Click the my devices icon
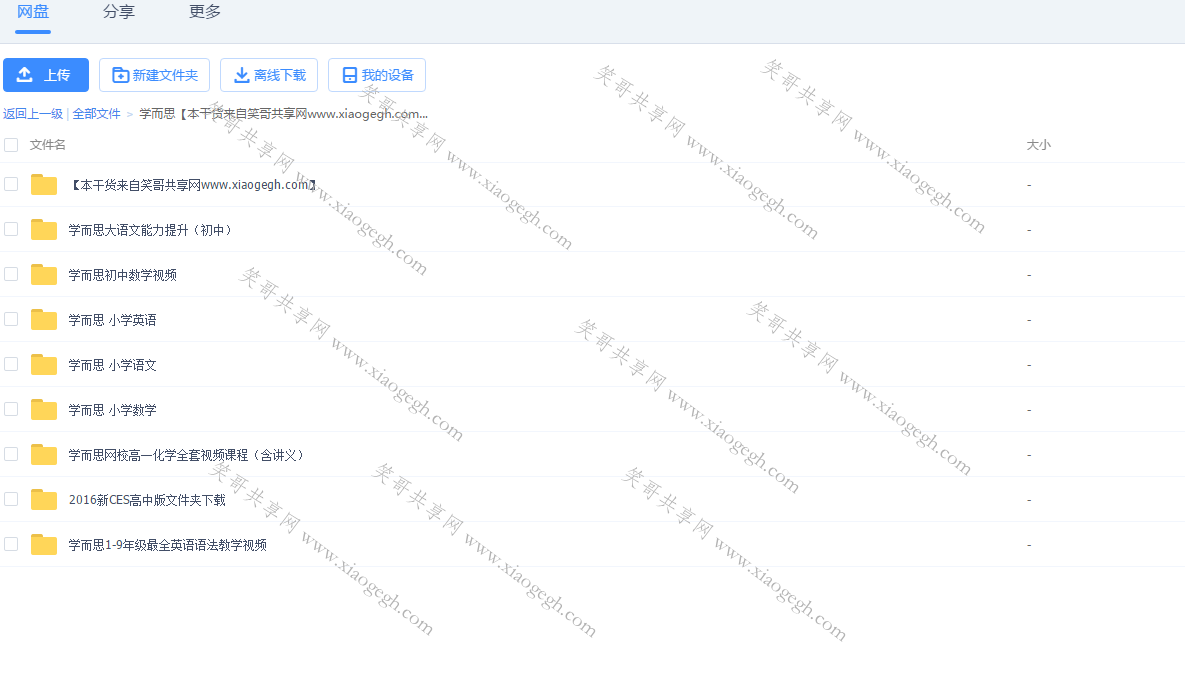 tap(350, 75)
